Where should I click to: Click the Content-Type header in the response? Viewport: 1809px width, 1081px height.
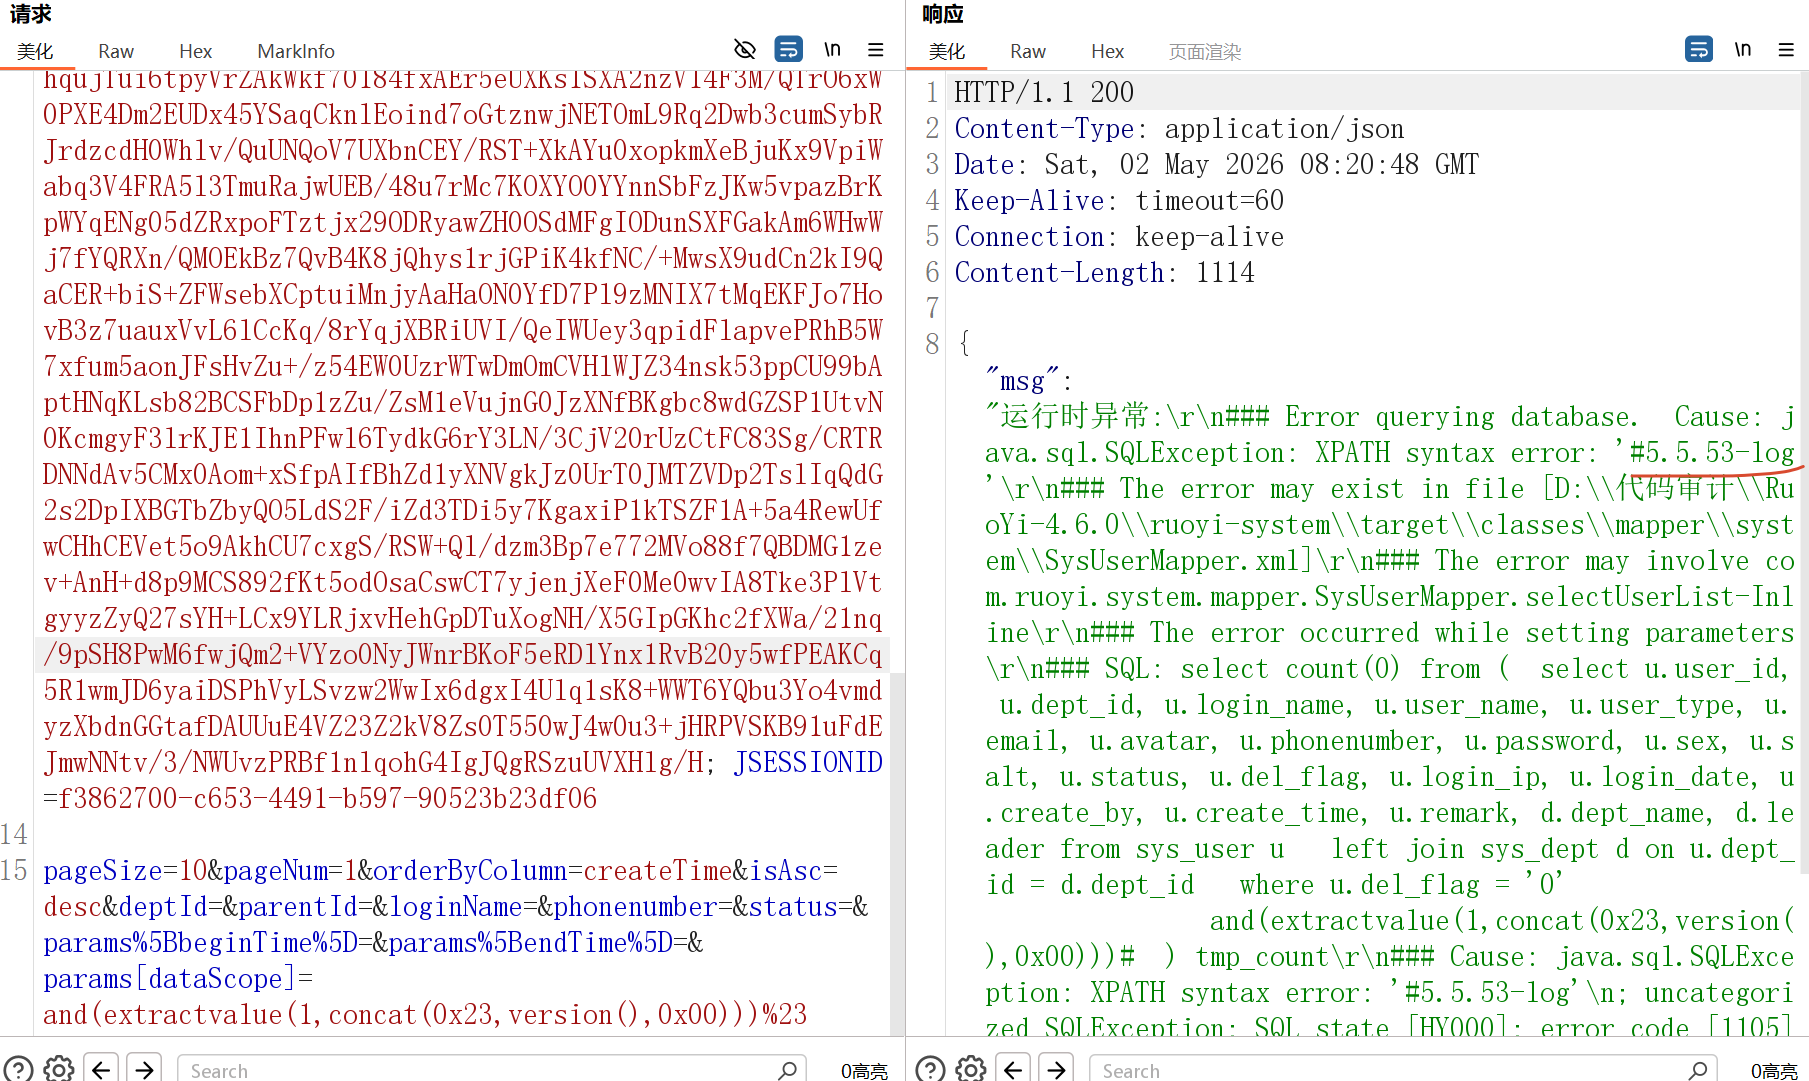(1044, 129)
